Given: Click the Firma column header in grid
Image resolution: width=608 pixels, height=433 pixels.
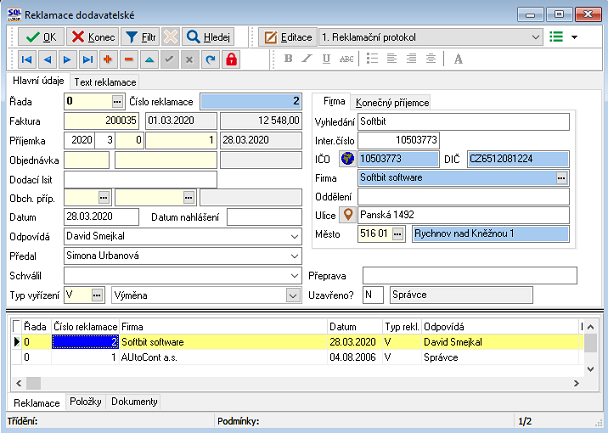Looking at the screenshot, I should coord(223,327).
